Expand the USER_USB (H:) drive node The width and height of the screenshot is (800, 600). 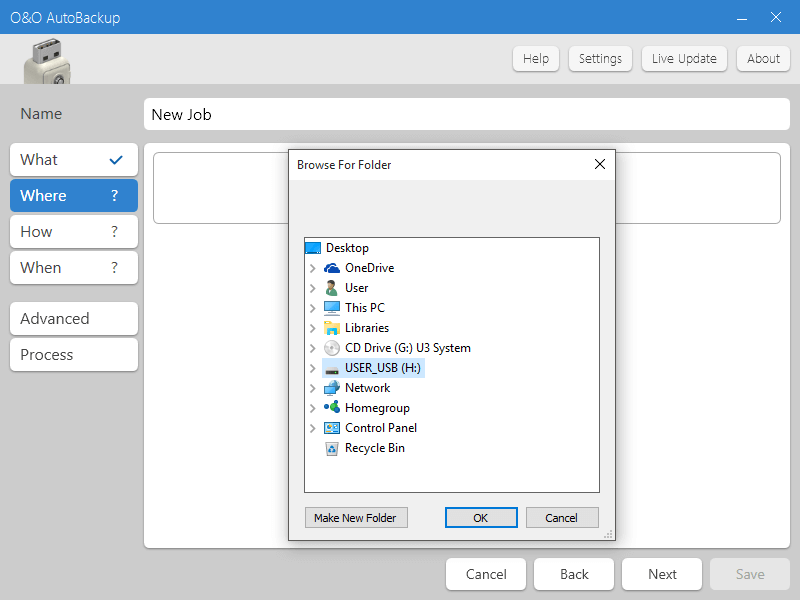pyautogui.click(x=313, y=368)
